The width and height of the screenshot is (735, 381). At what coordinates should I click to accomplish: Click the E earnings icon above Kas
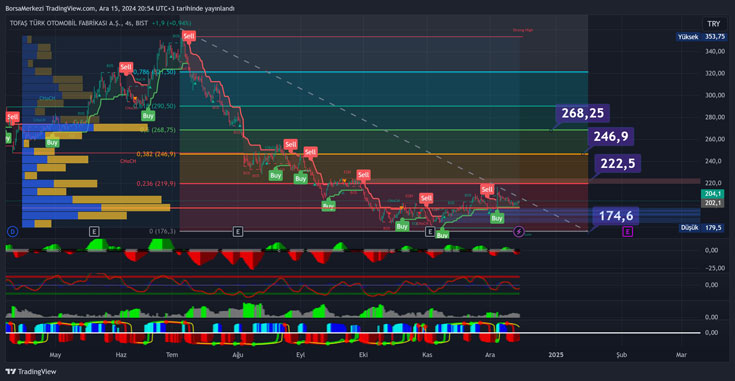click(x=429, y=232)
